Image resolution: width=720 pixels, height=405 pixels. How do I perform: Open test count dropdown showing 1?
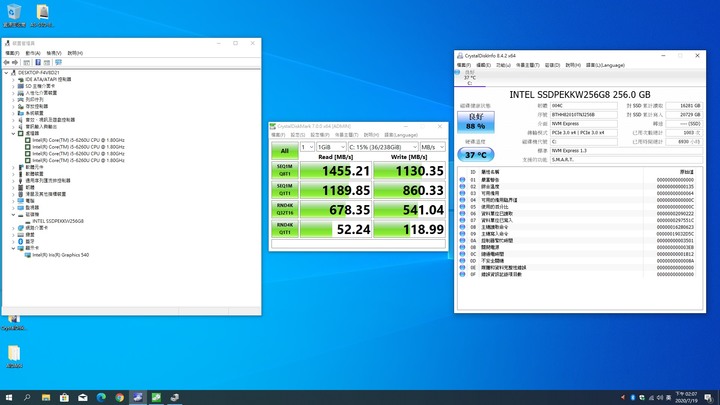[x=307, y=147]
